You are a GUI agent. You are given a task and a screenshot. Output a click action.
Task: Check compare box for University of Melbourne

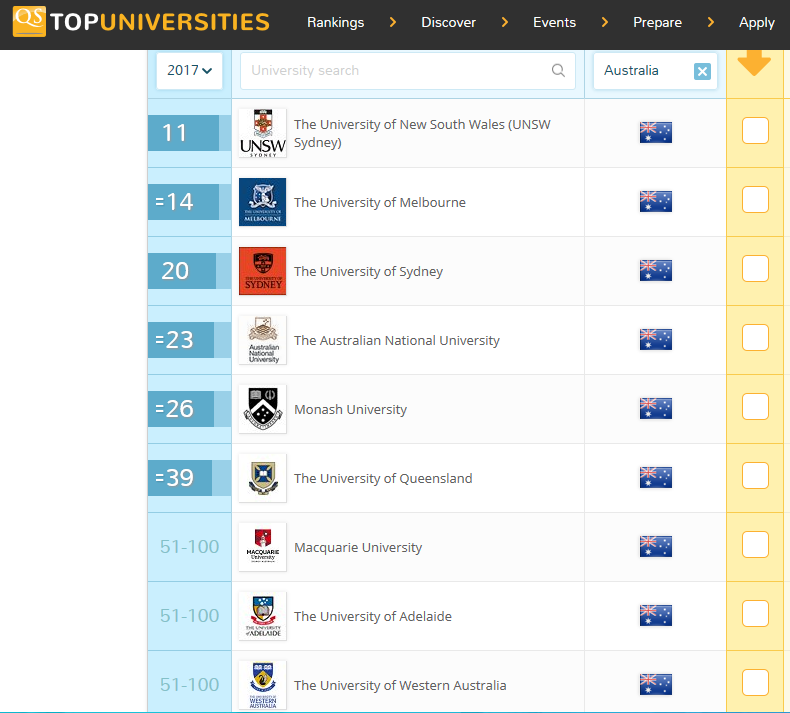pyautogui.click(x=755, y=200)
